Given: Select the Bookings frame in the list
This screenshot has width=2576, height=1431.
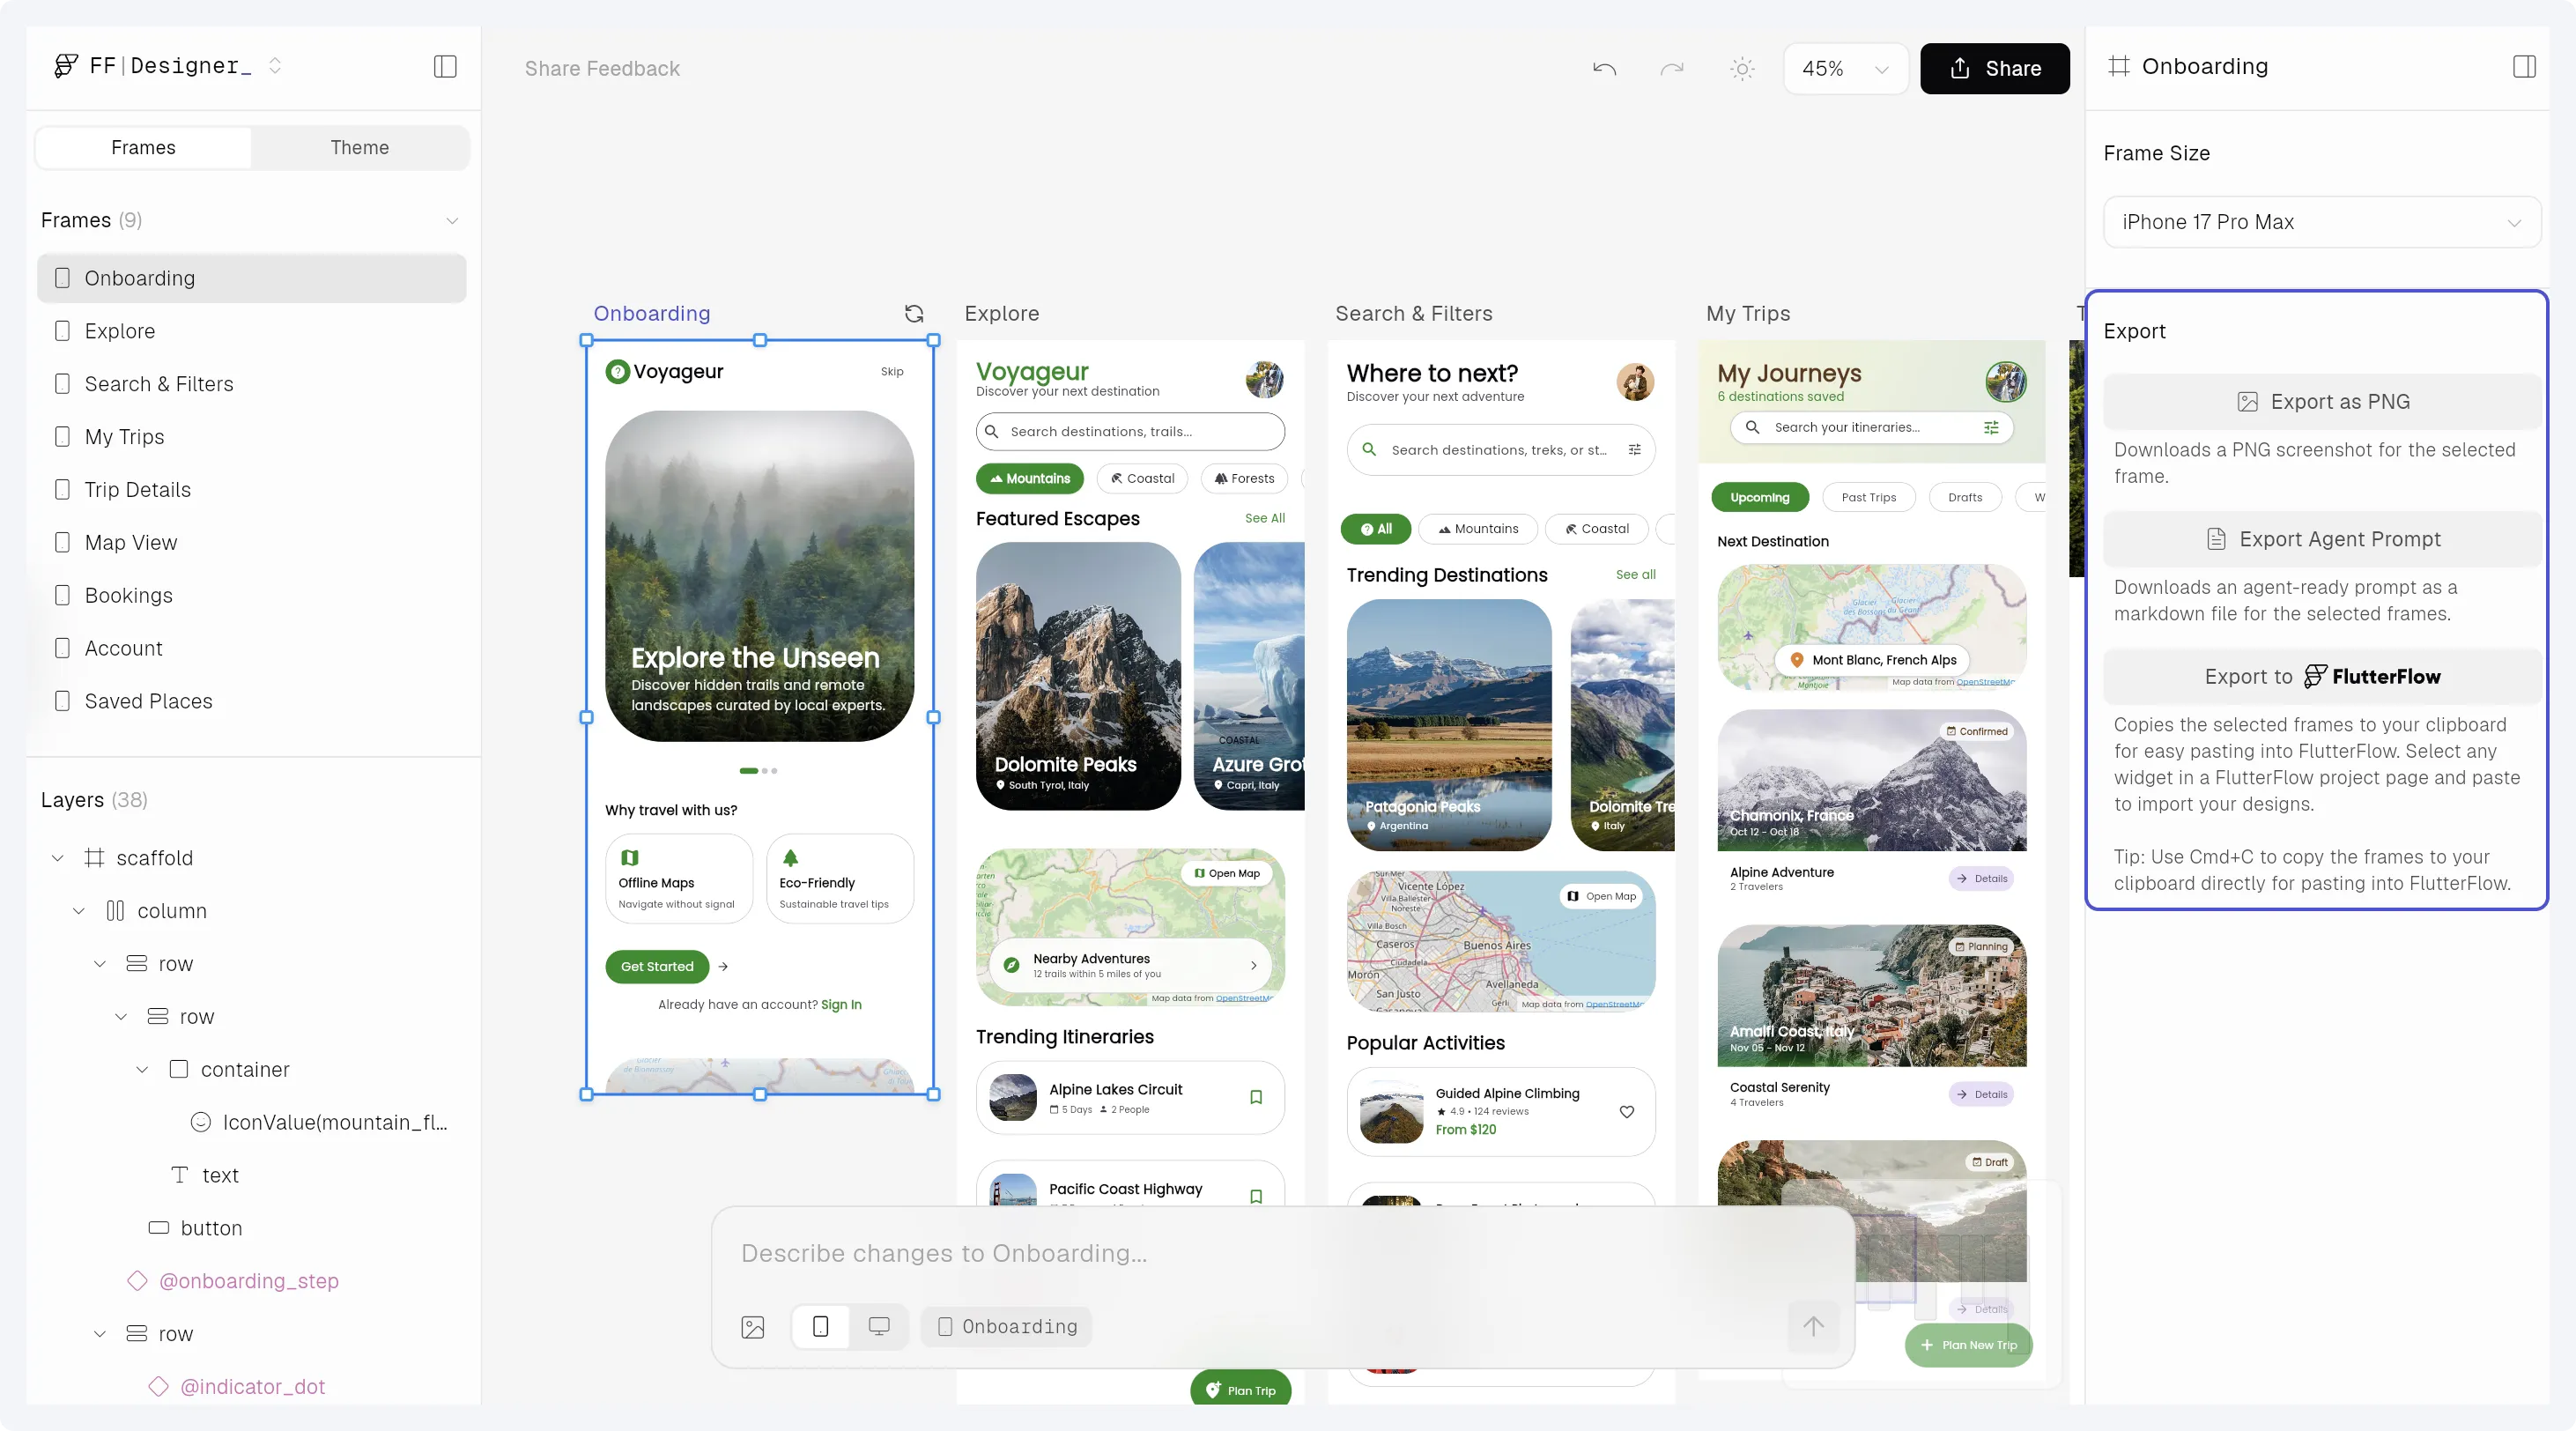Looking at the screenshot, I should [x=252, y=596].
